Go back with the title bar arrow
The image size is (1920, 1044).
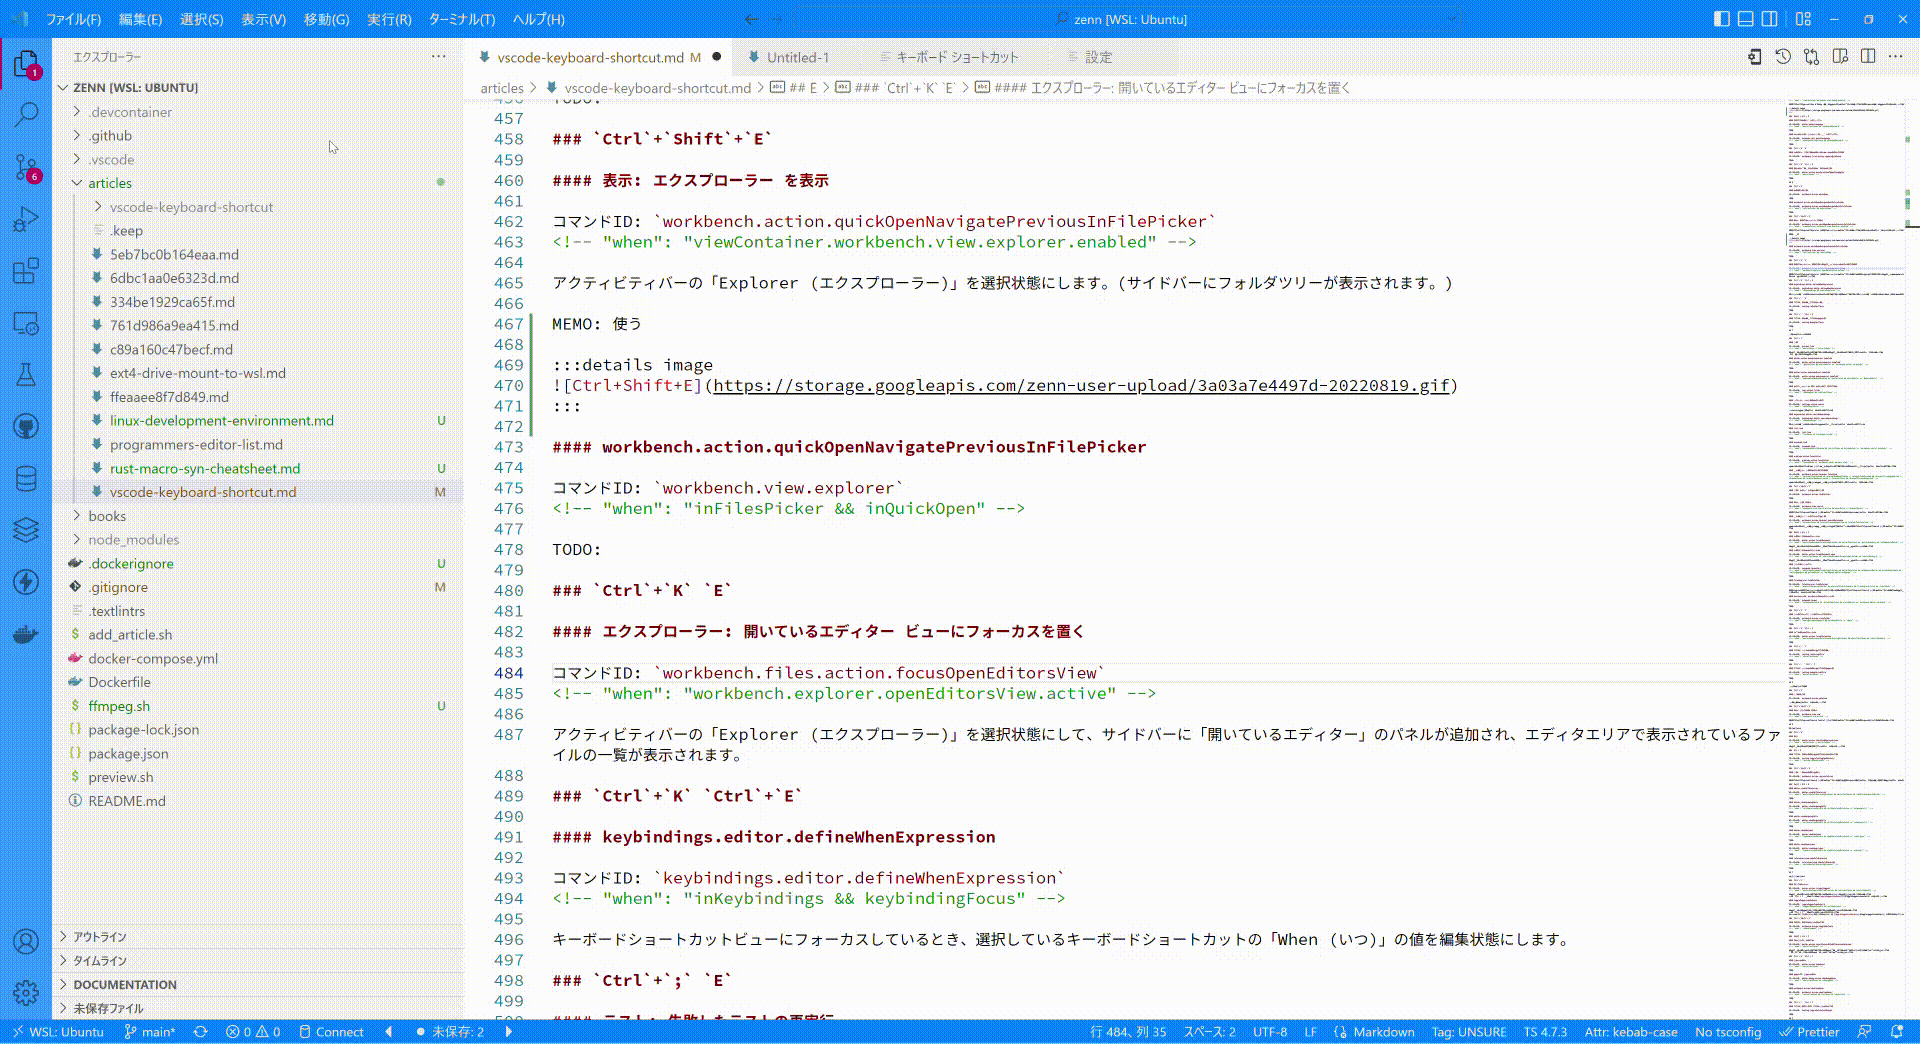pyautogui.click(x=752, y=19)
